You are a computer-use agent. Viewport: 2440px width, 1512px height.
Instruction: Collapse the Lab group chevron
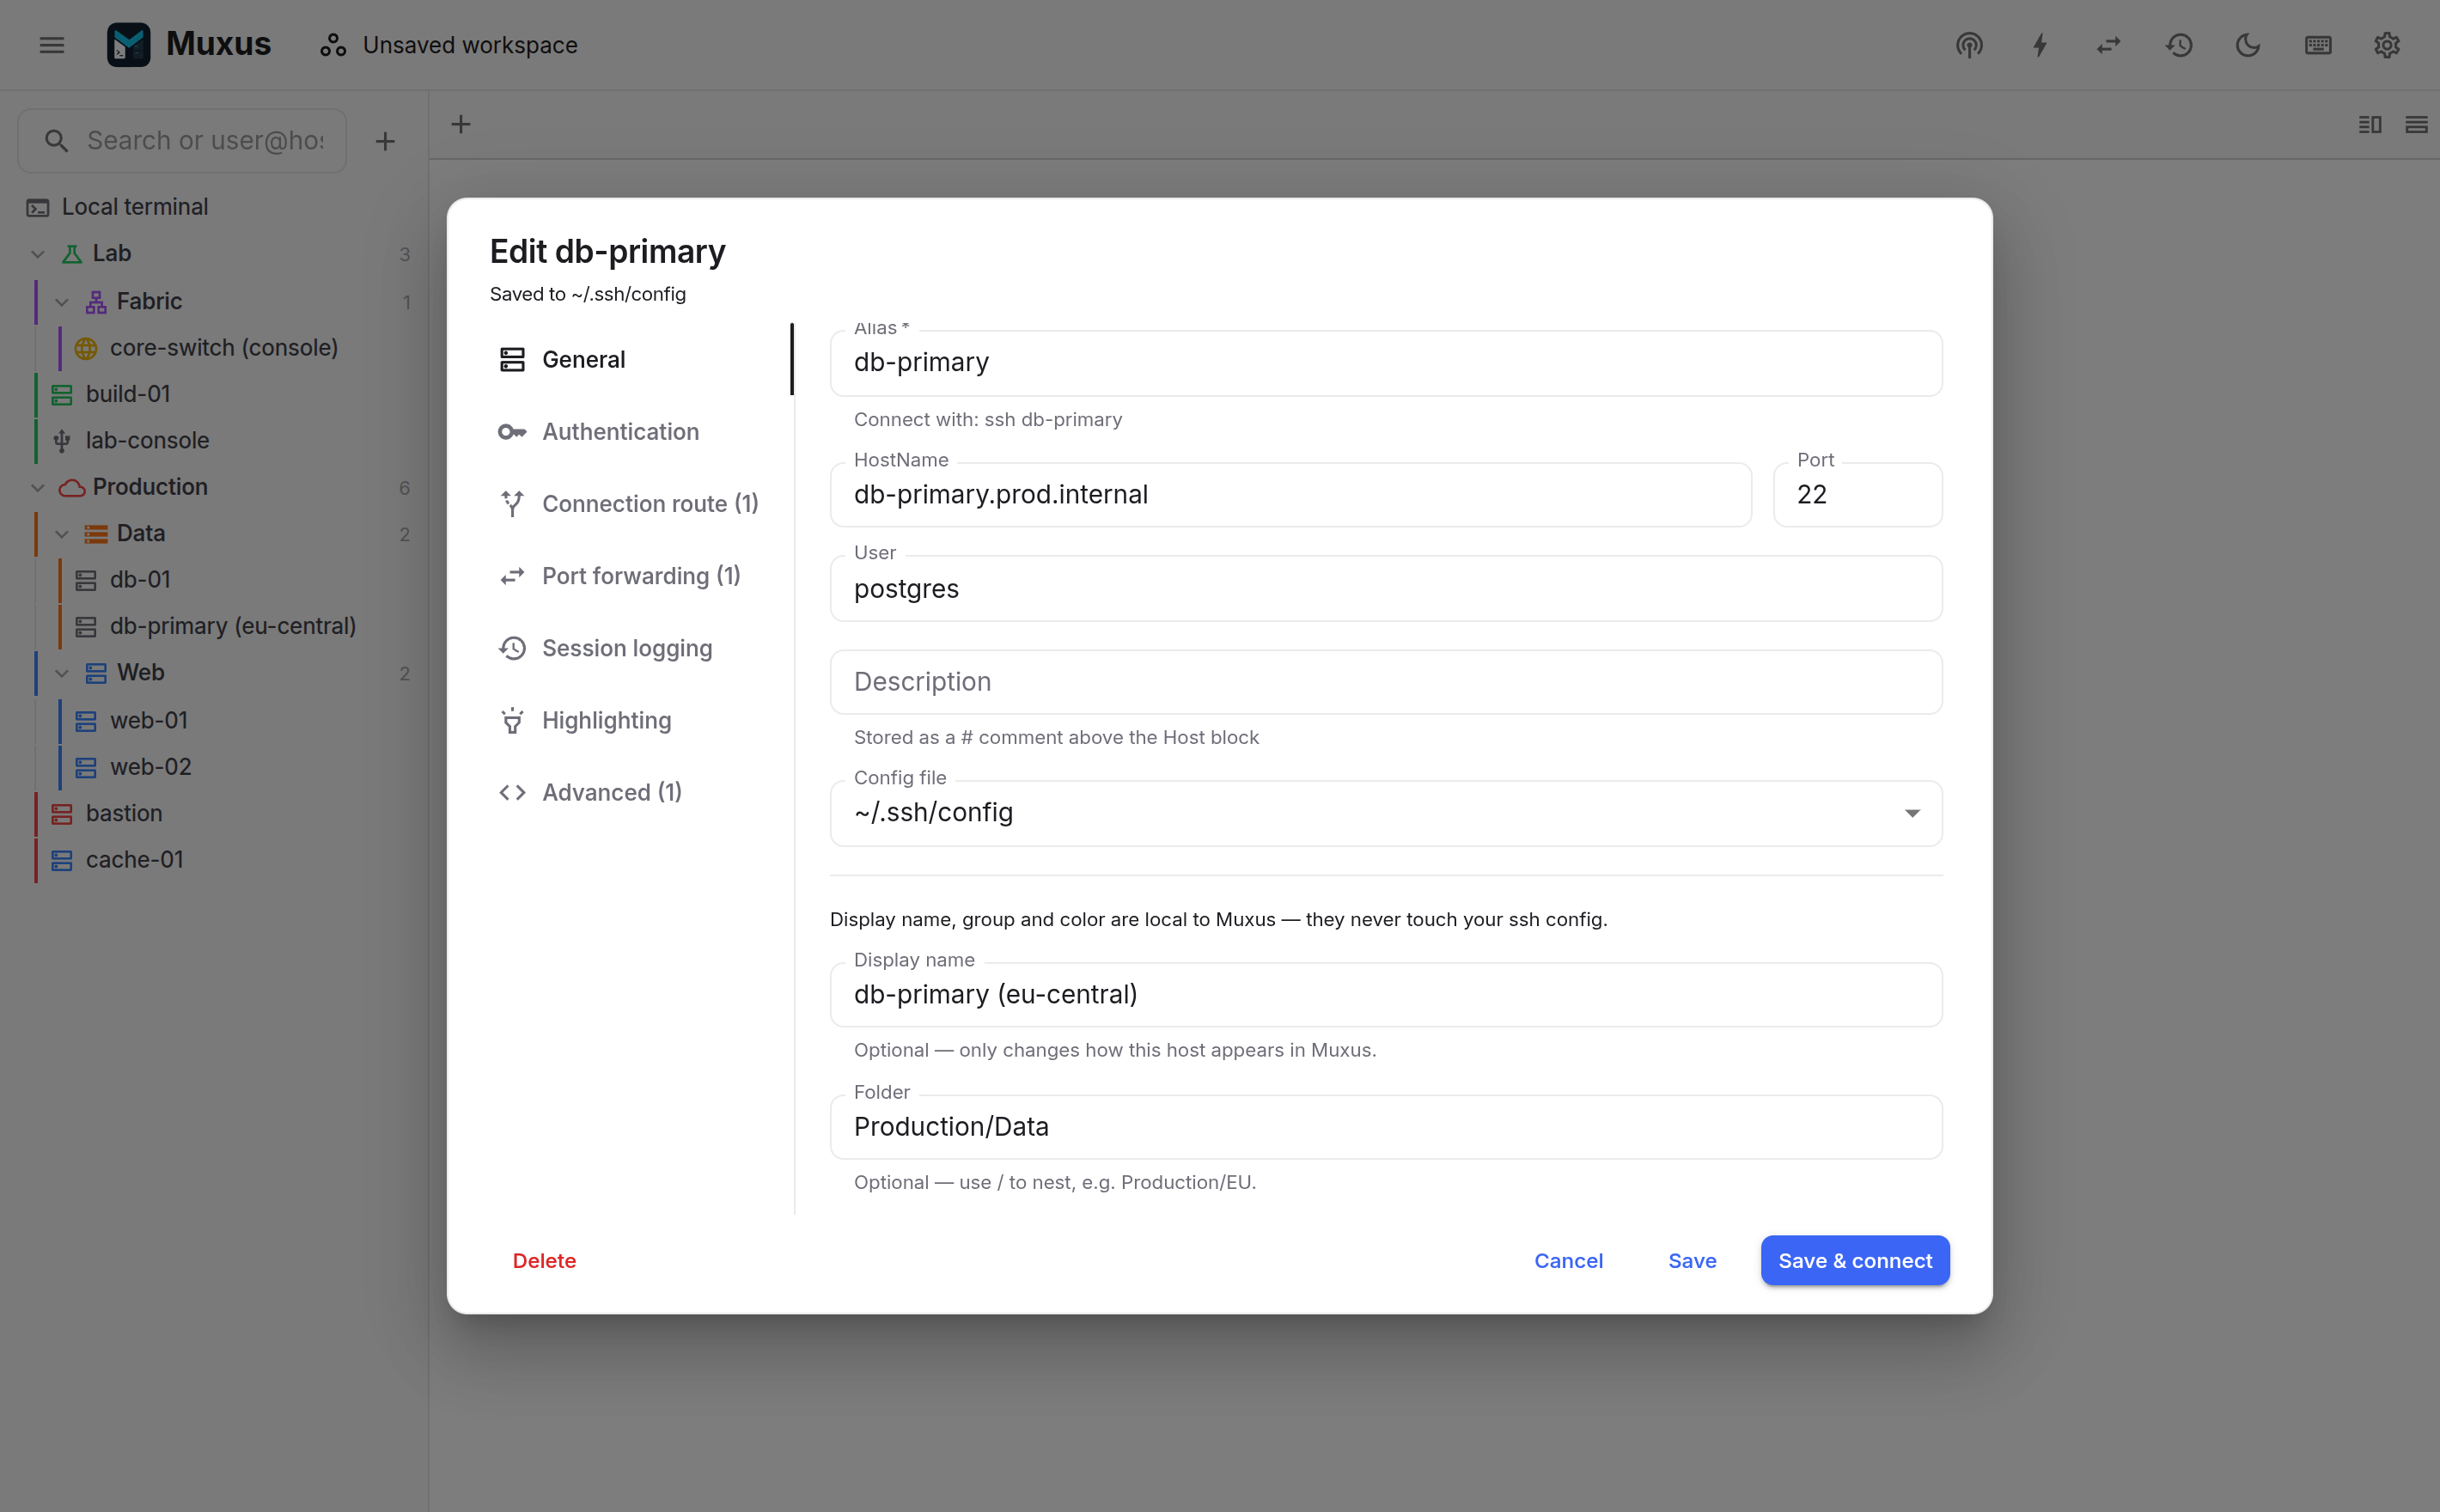click(x=38, y=254)
